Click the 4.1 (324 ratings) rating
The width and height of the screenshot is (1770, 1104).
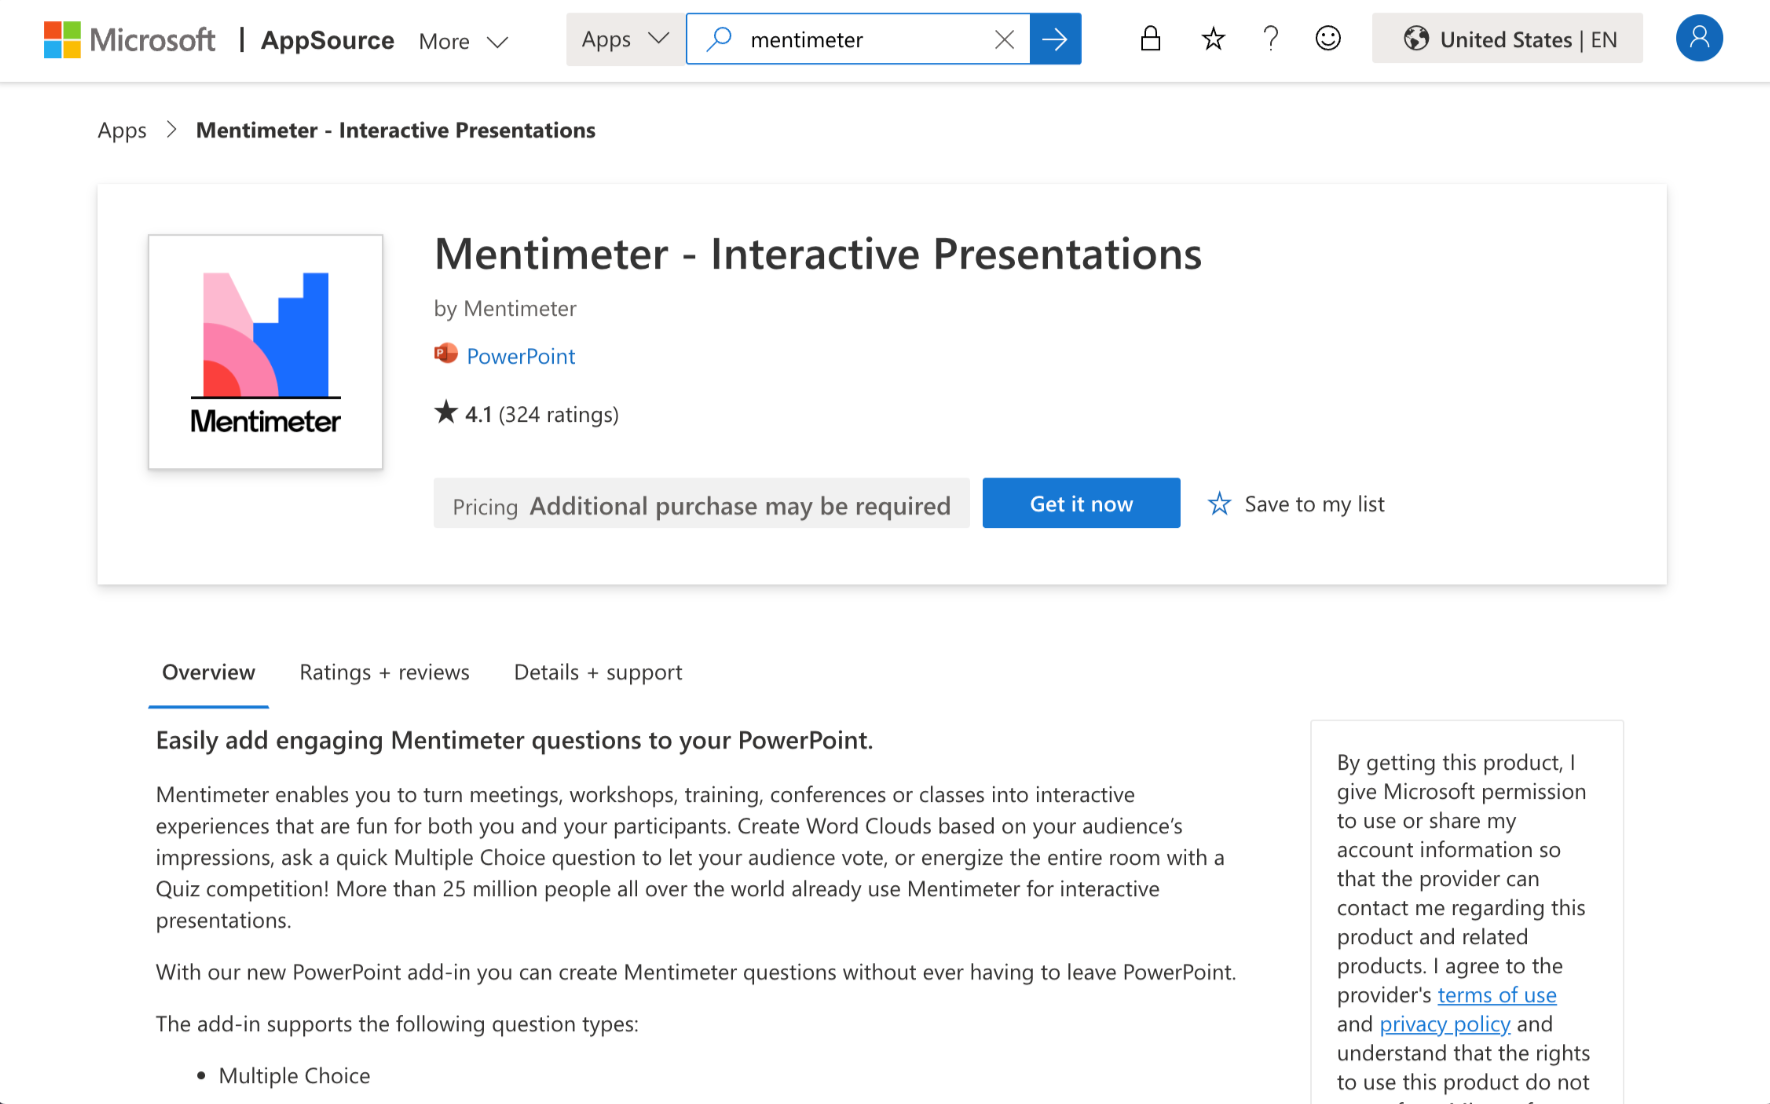pos(527,414)
